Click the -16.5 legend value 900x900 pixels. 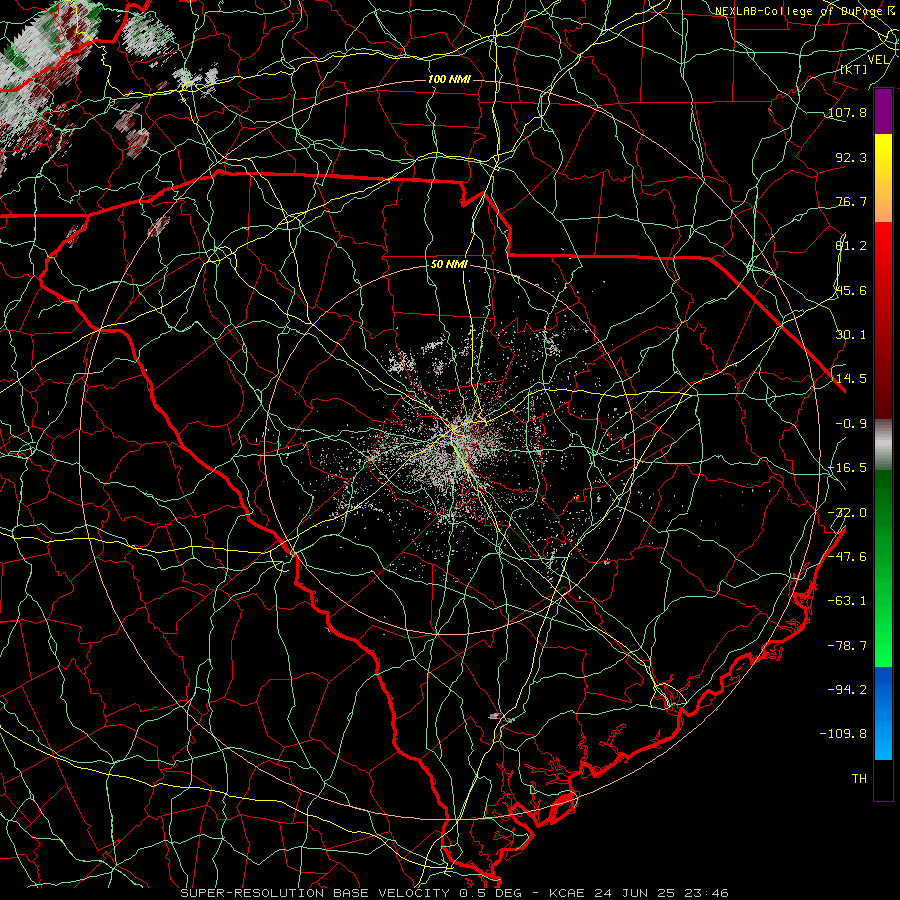click(847, 468)
